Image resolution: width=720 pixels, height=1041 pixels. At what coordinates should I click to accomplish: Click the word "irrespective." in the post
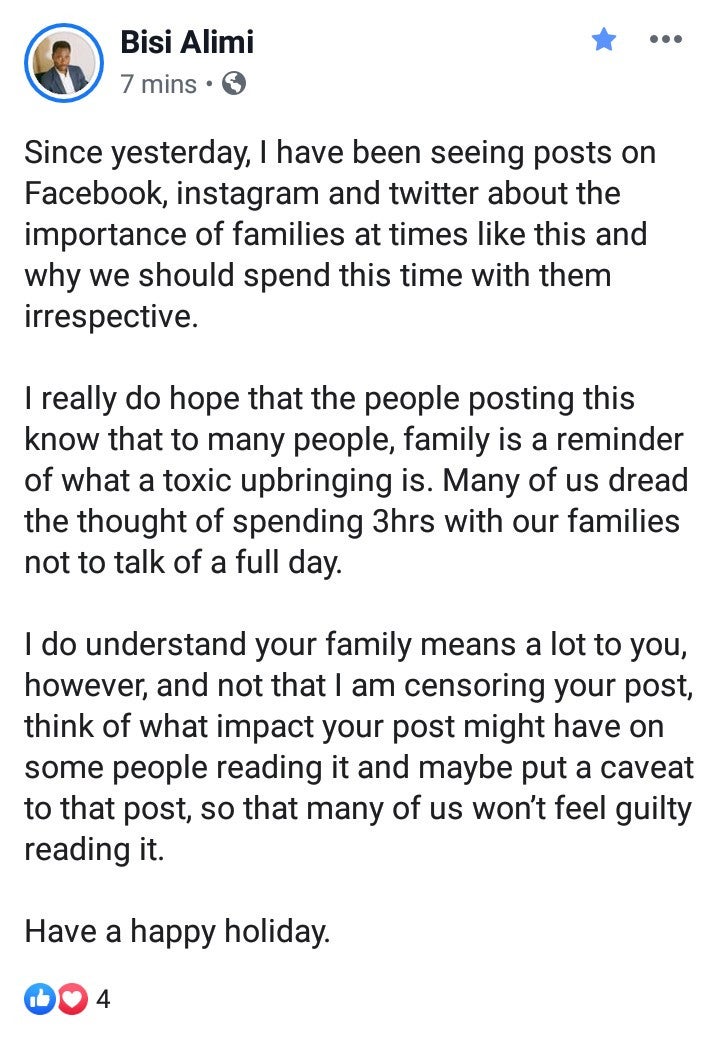coord(112,317)
